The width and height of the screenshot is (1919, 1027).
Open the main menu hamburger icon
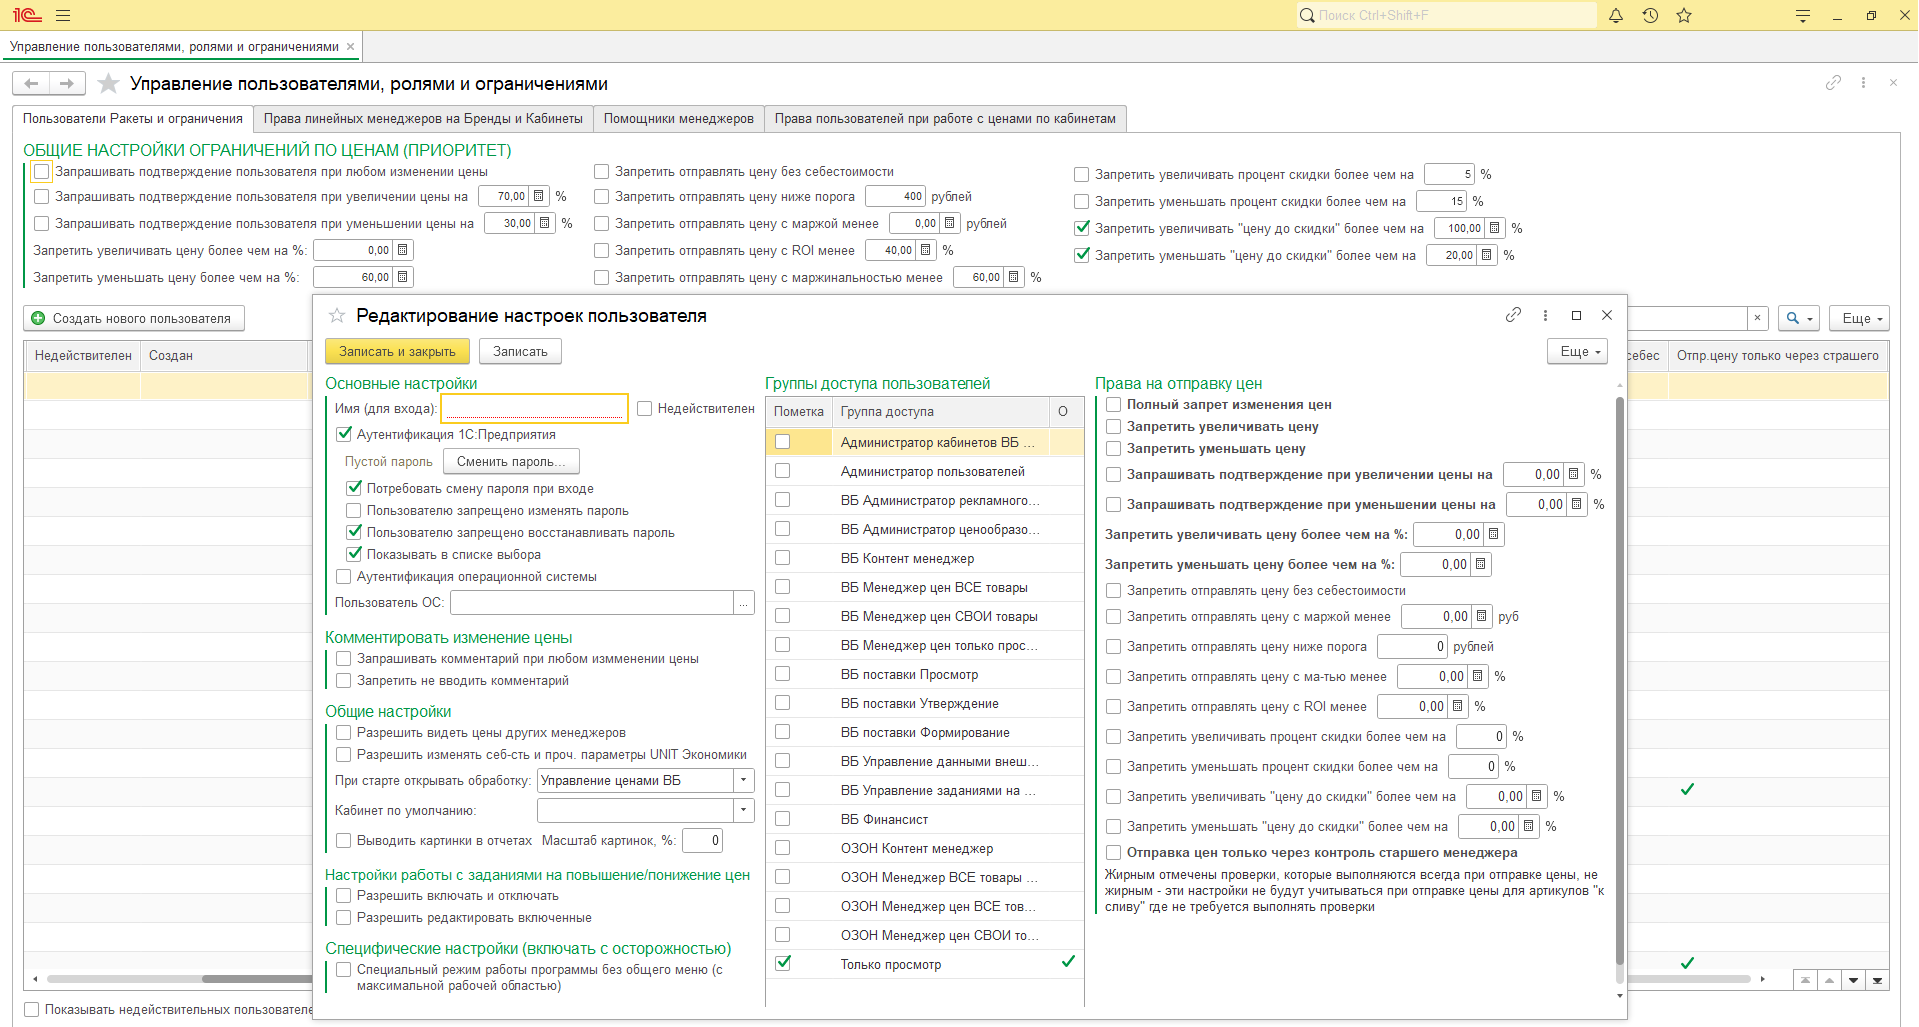click(63, 15)
